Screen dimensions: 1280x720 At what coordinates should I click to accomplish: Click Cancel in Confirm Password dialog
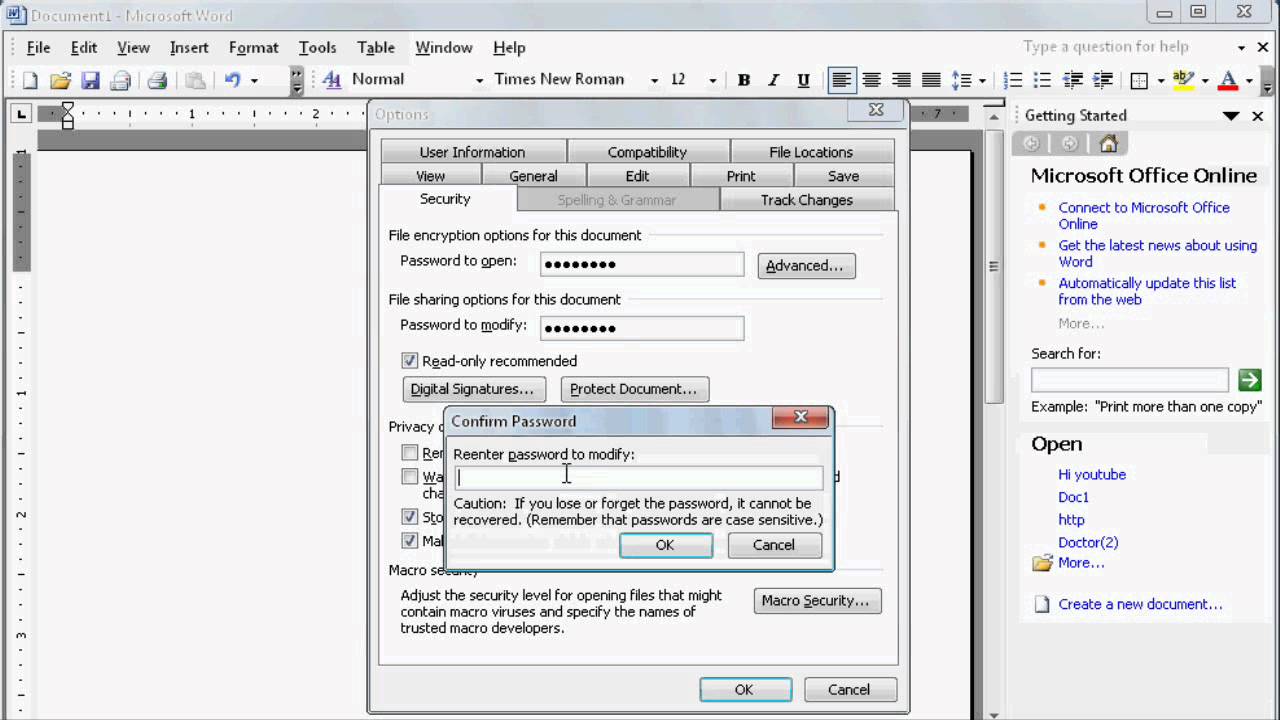774,545
